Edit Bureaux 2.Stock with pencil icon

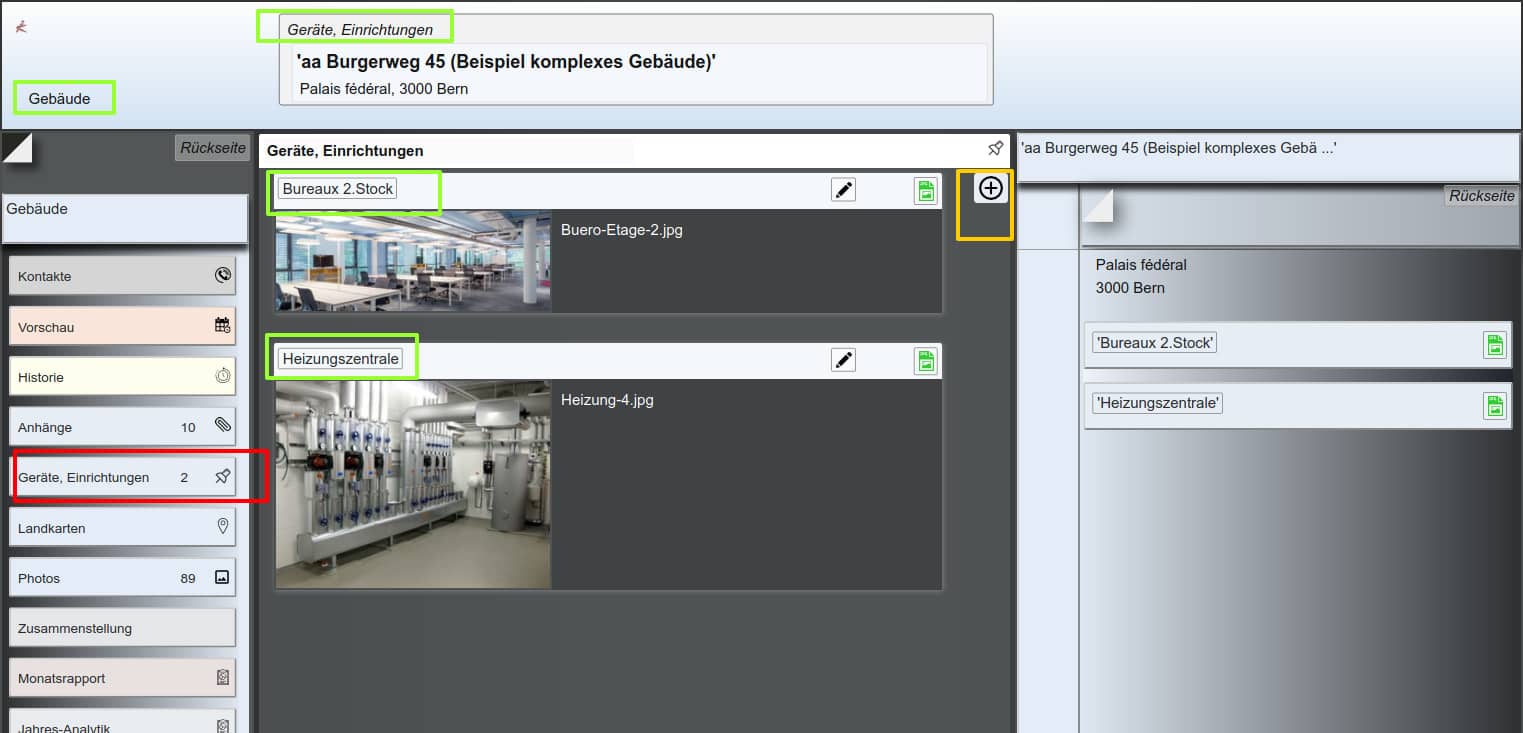point(843,190)
